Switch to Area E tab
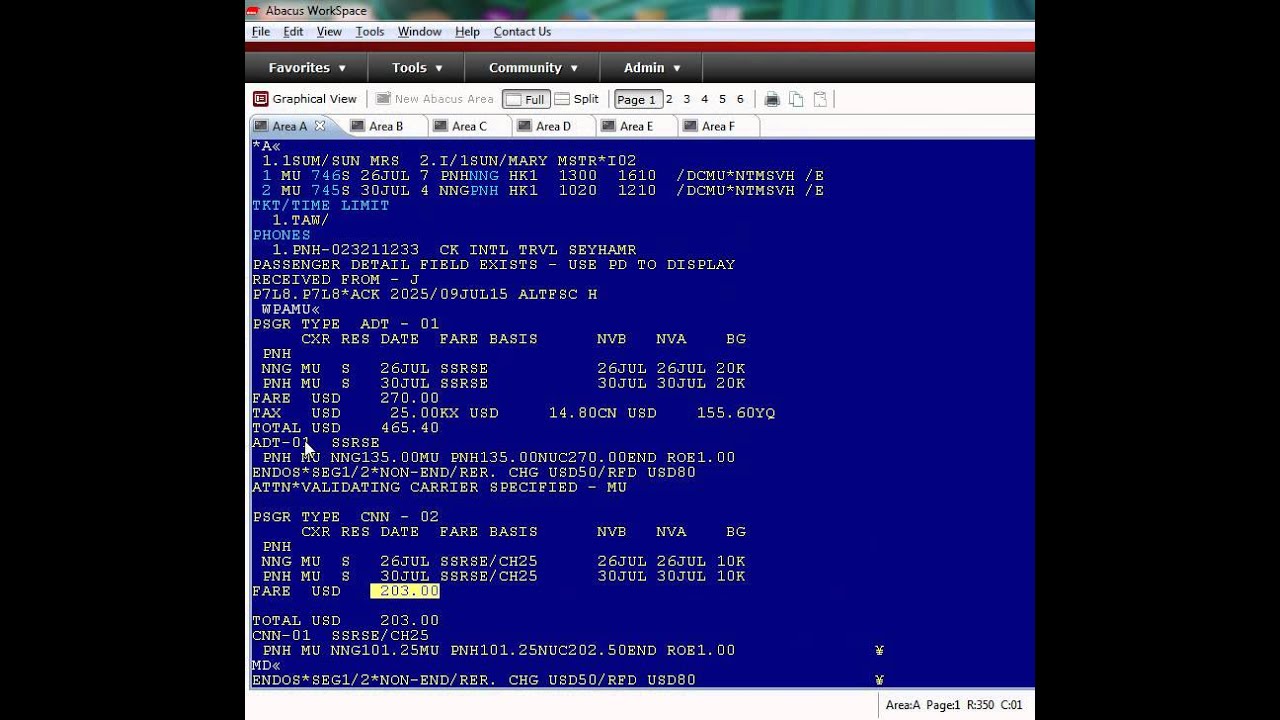Image resolution: width=1280 pixels, height=720 pixels. pos(636,126)
